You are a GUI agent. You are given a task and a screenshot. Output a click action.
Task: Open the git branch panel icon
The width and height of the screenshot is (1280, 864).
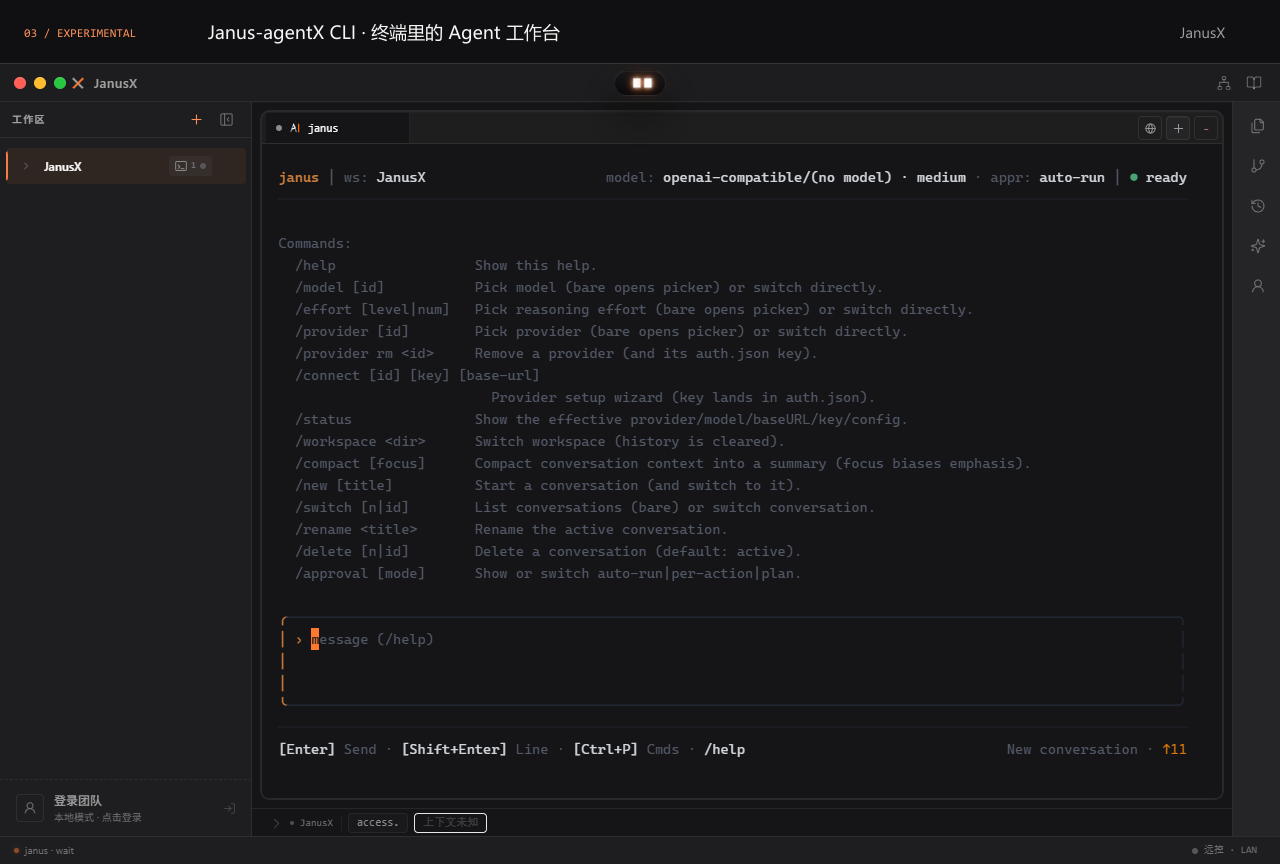click(x=1258, y=166)
